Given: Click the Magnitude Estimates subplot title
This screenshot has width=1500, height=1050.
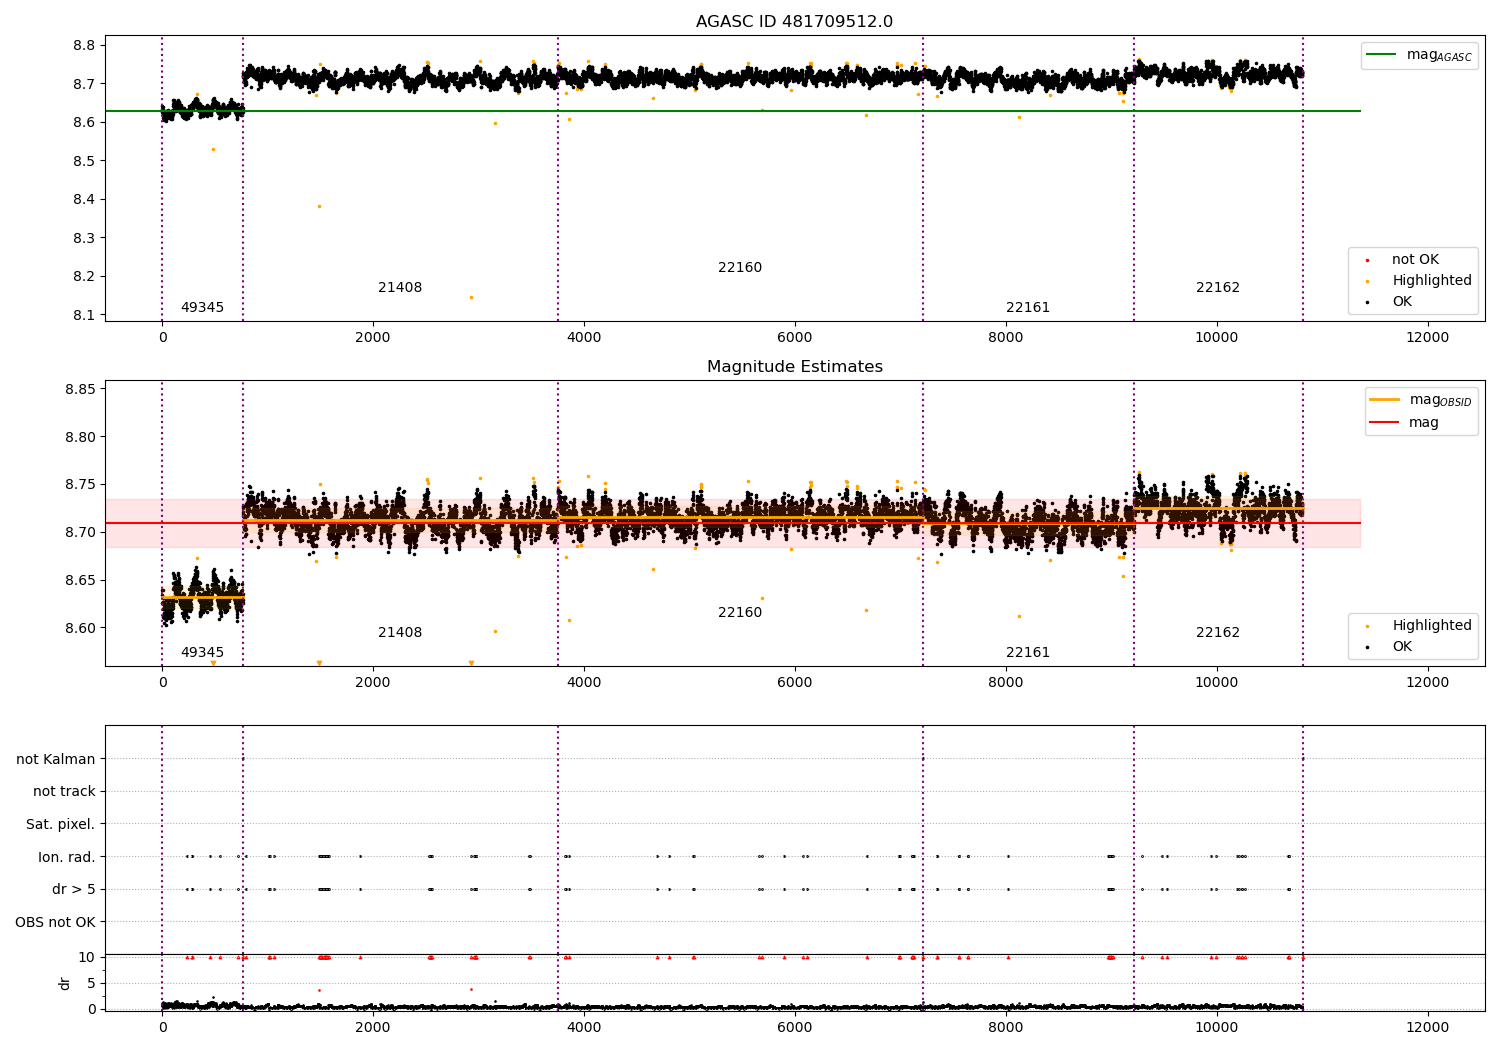Looking at the screenshot, I should point(794,367).
